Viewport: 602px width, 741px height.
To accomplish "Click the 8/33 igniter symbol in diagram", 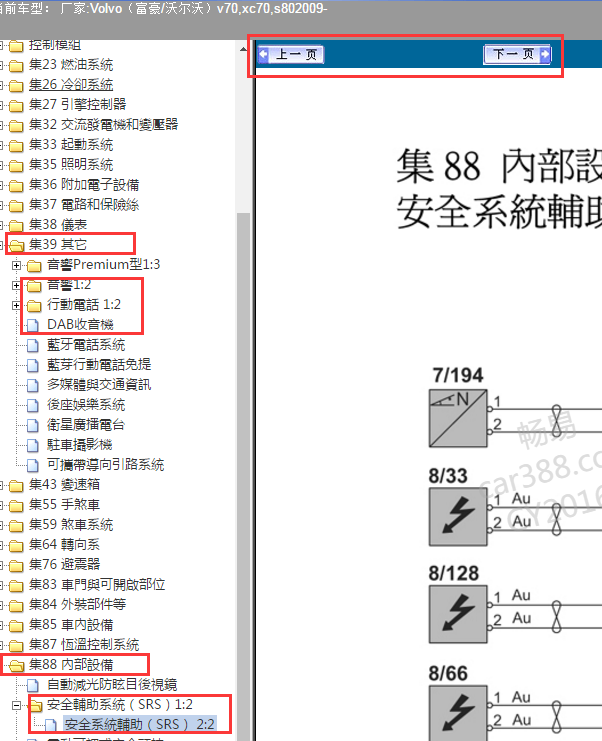I will click(x=458, y=517).
